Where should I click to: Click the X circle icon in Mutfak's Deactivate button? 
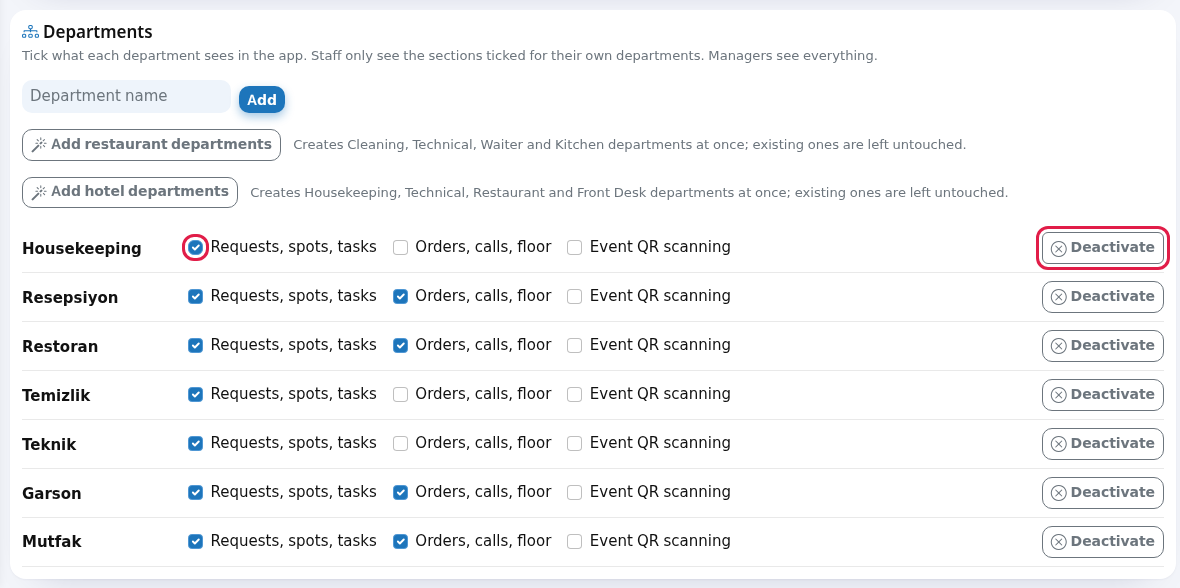[x=1058, y=542]
